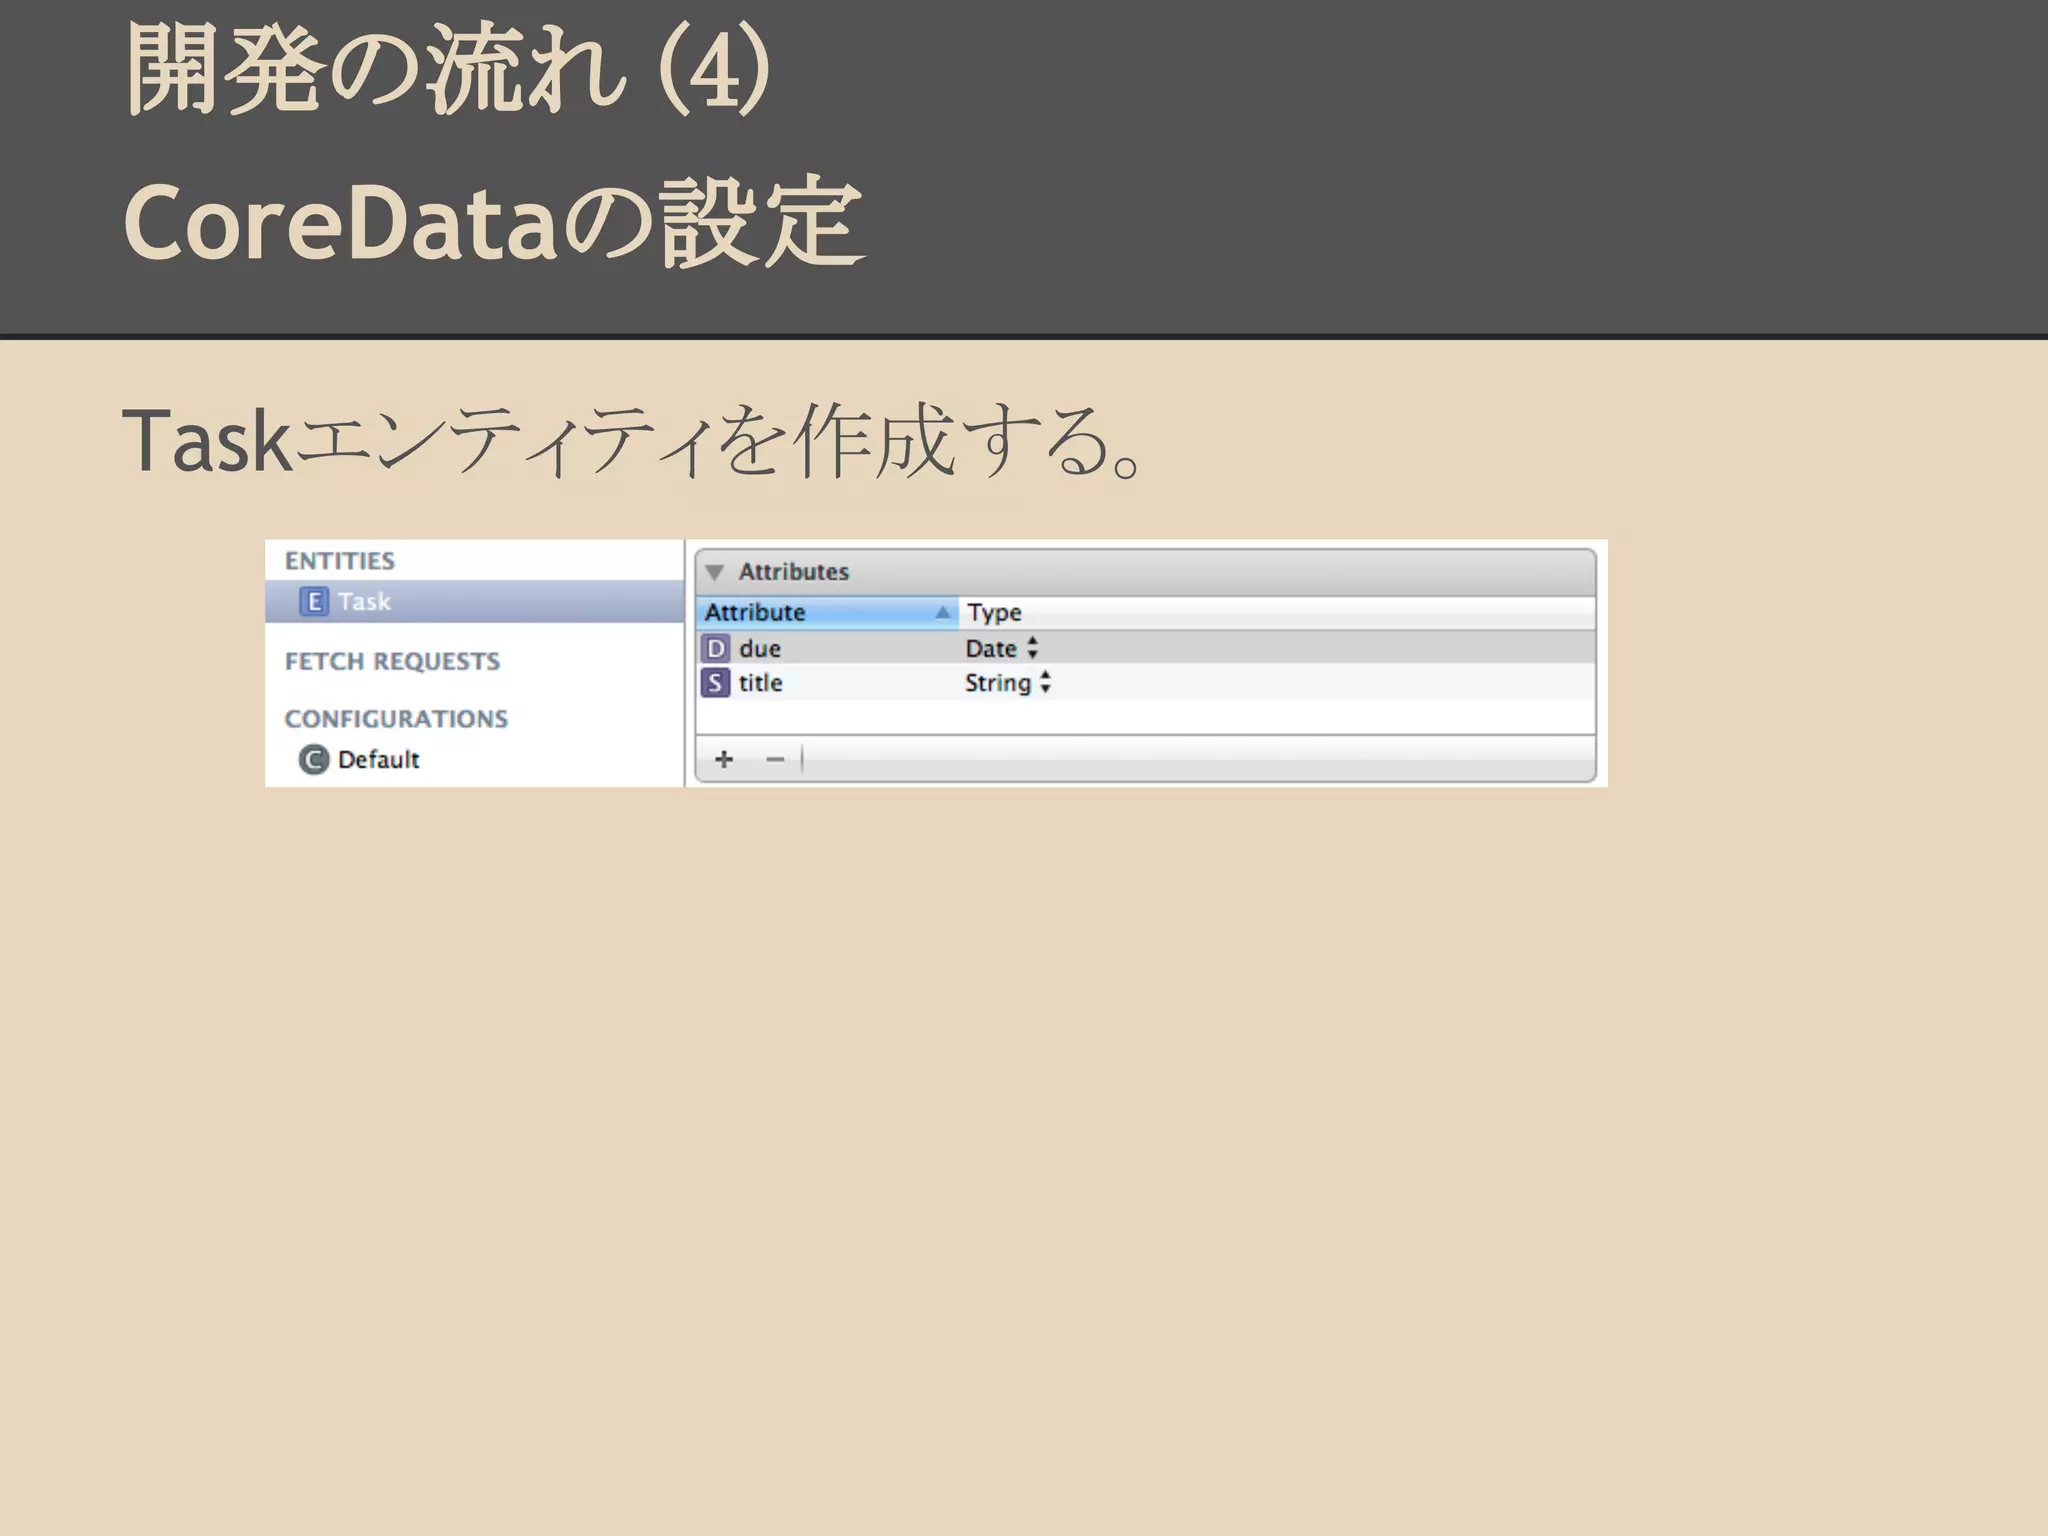
Task: Select the Task entity row
Action: point(474,601)
